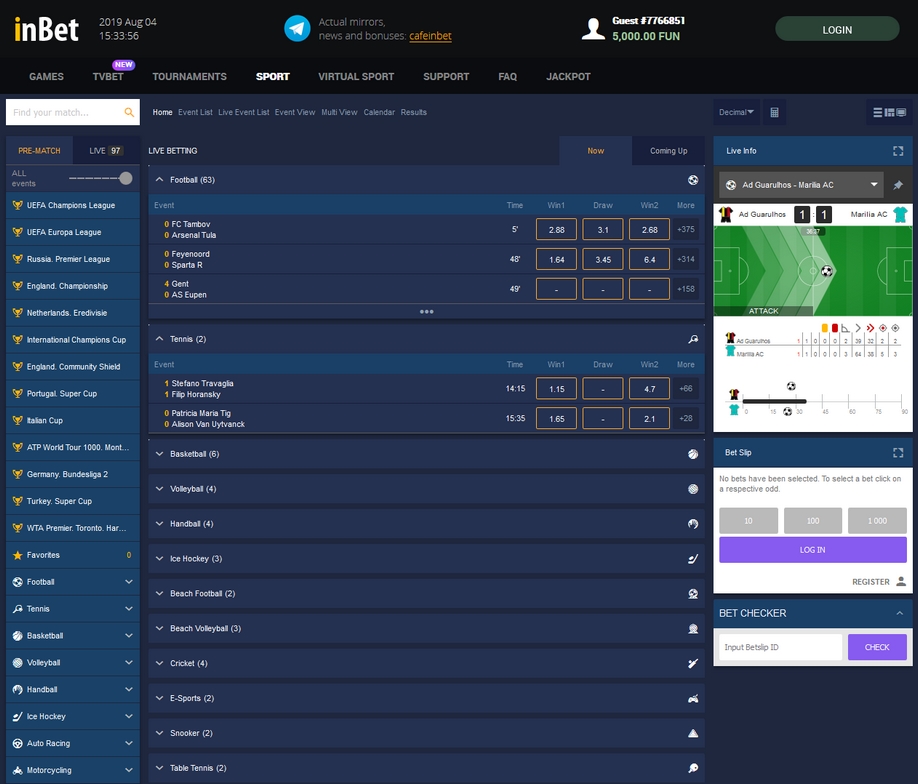The height and width of the screenshot is (784, 918).
Task: Open the Live Event List link
Action: [x=244, y=112]
